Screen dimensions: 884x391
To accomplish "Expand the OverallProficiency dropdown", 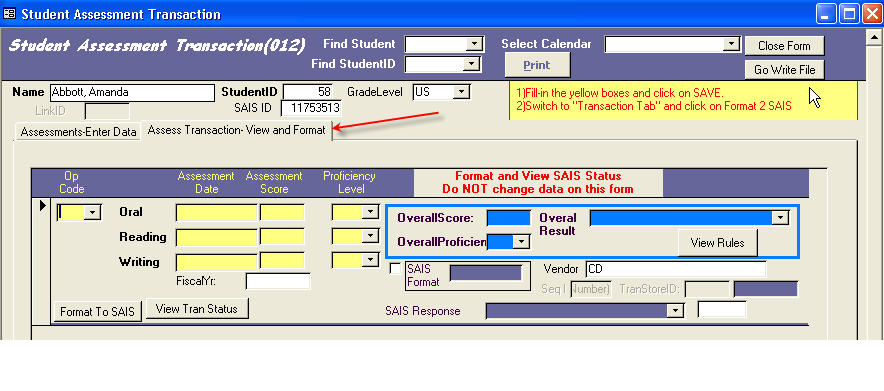I will tap(521, 242).
